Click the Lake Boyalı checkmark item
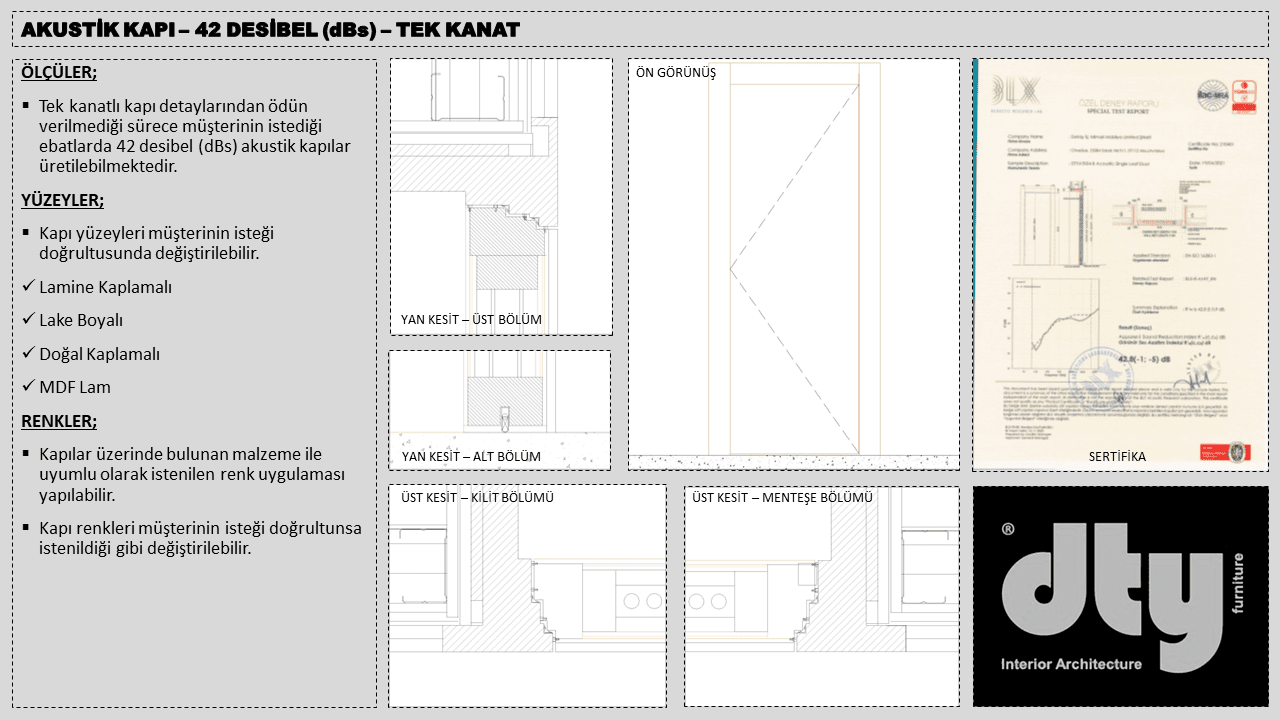The image size is (1280, 720). (x=80, y=320)
